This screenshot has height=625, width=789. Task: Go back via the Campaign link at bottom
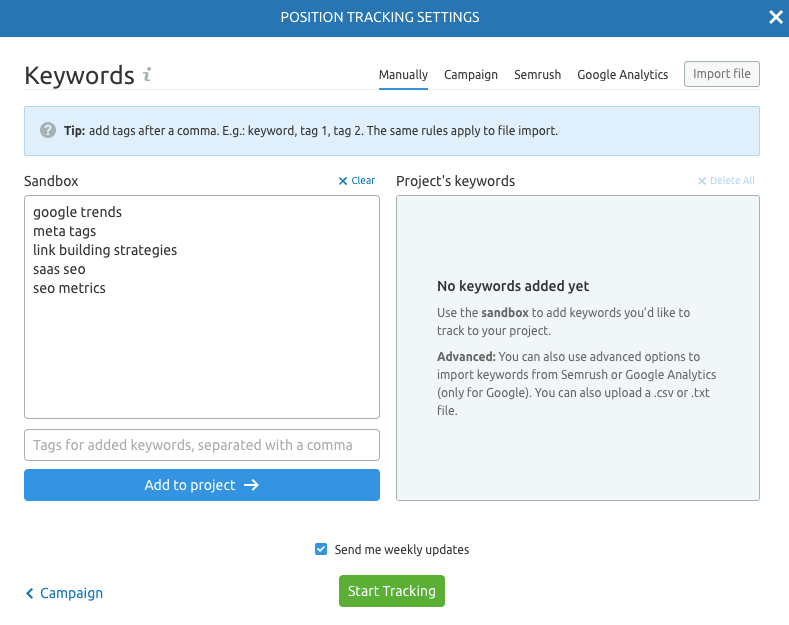65,593
